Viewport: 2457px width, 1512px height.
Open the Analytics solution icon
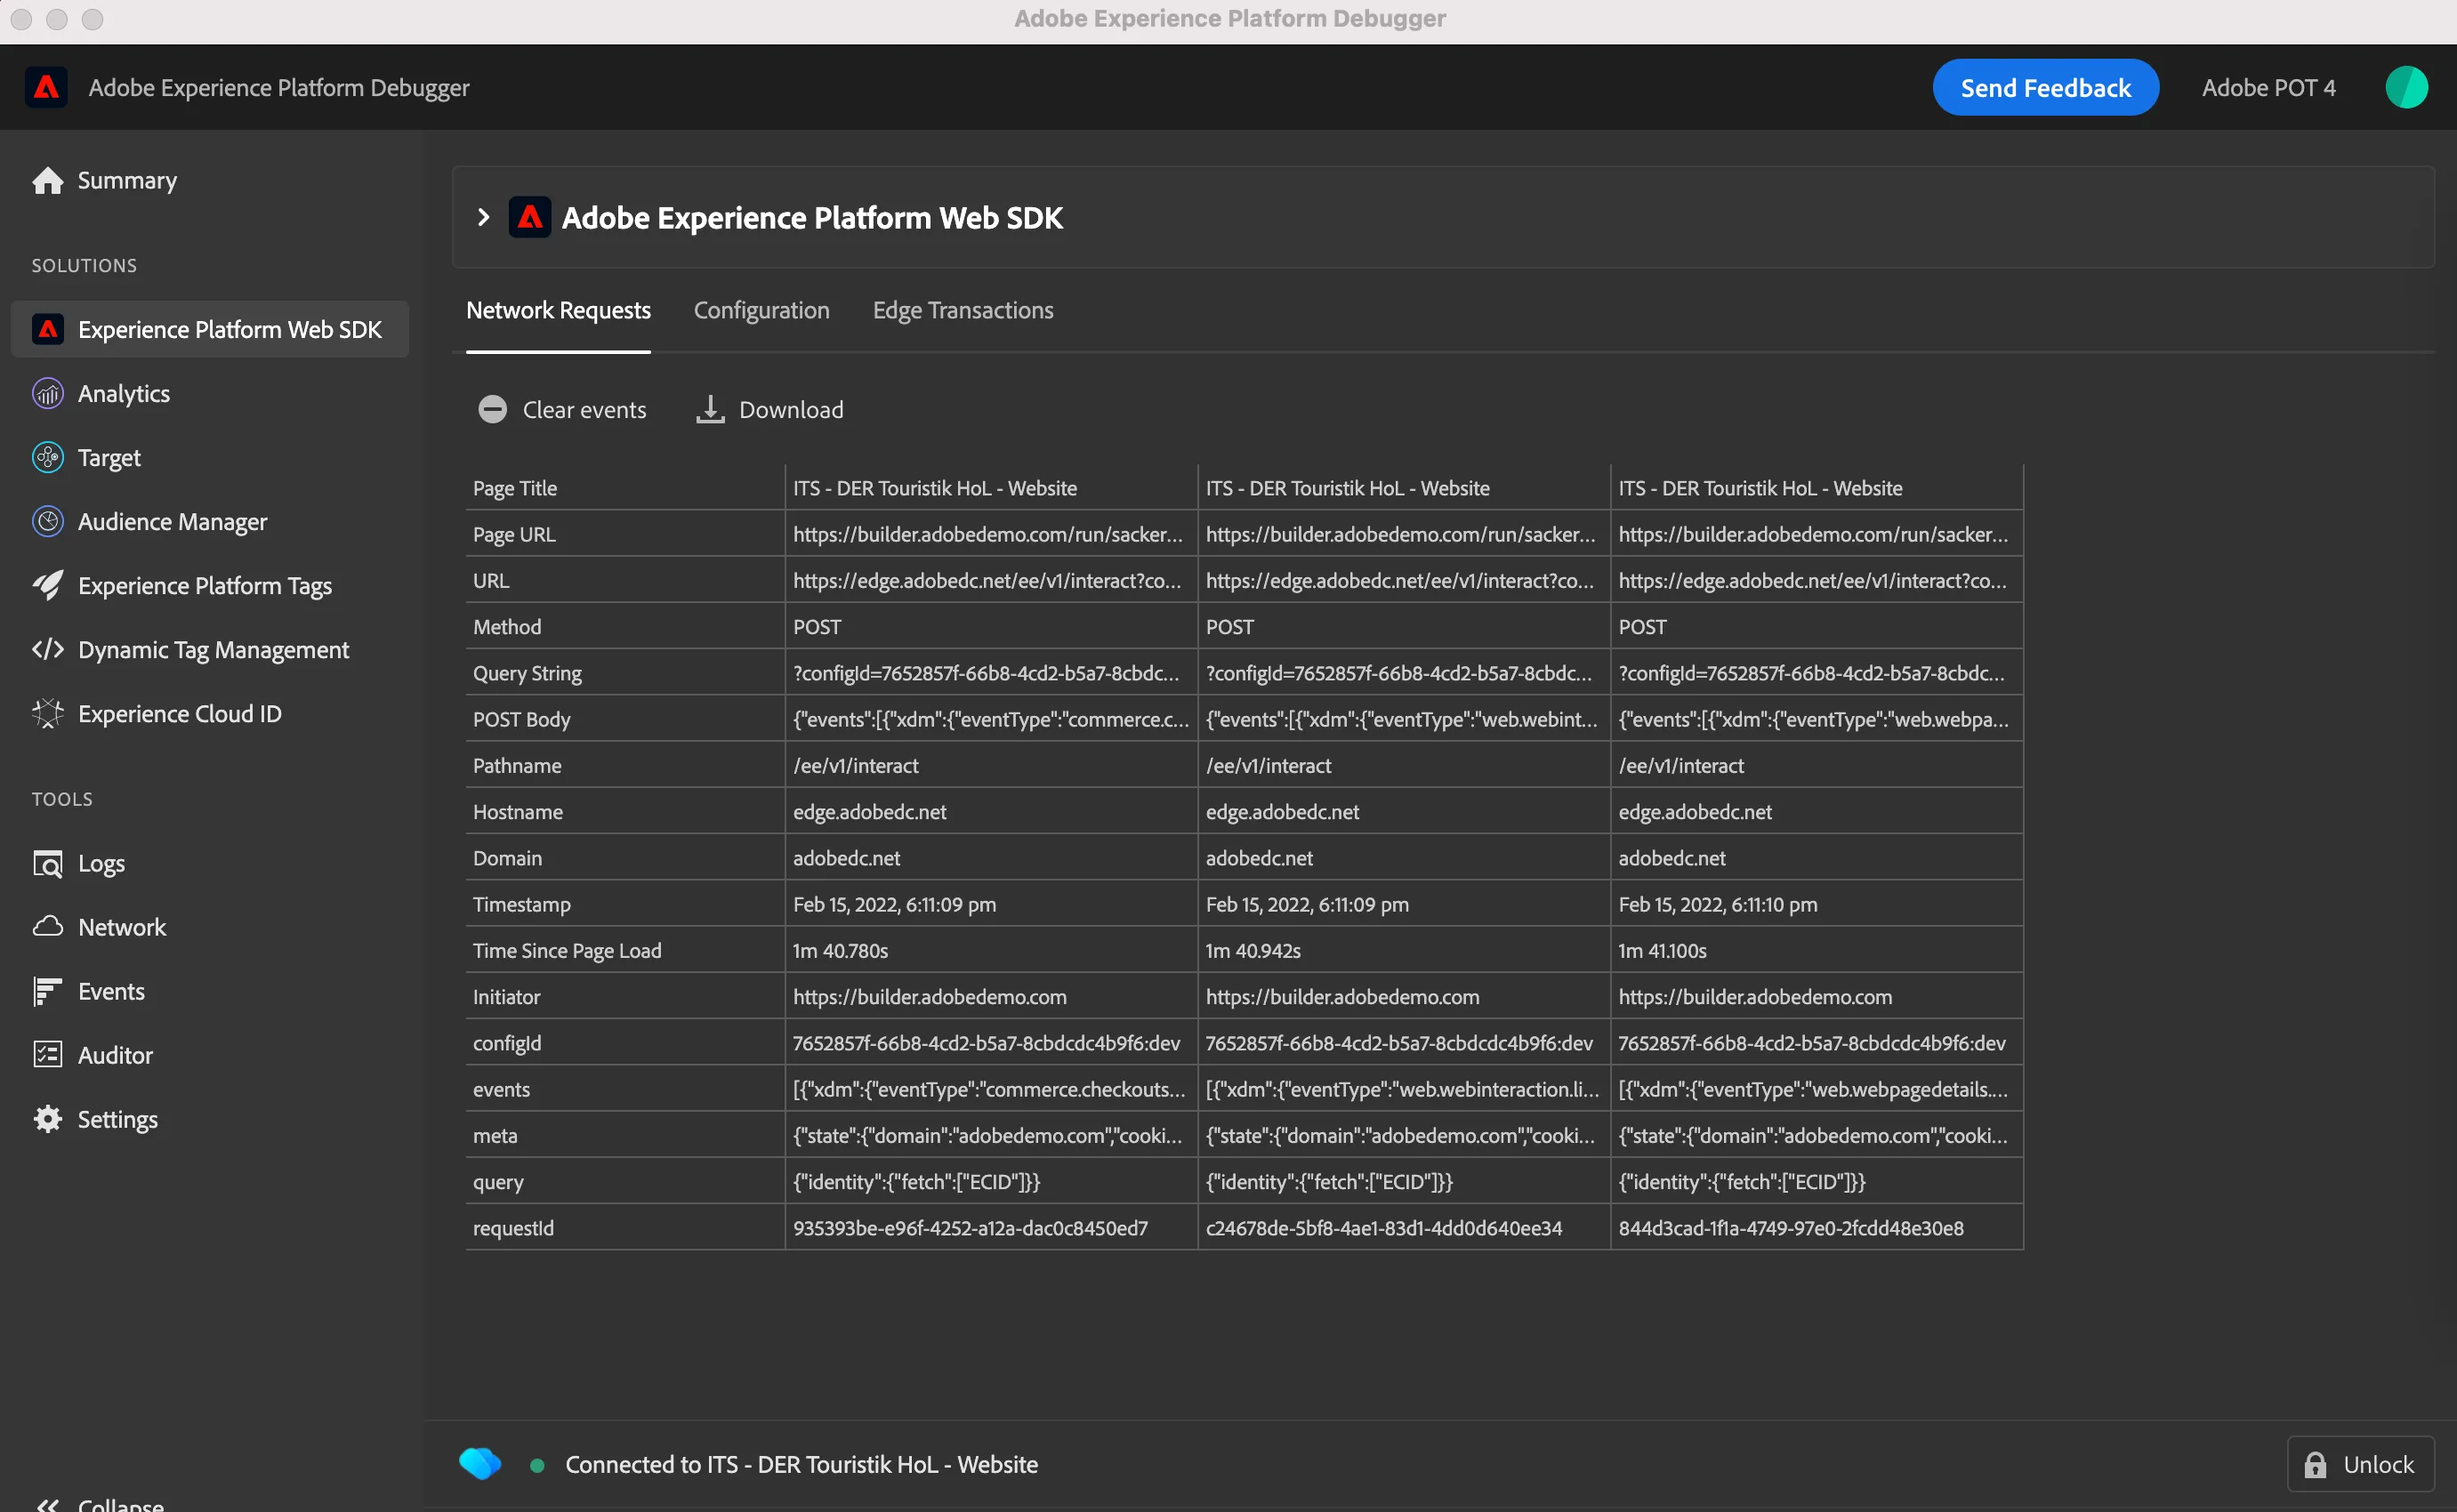[47, 393]
